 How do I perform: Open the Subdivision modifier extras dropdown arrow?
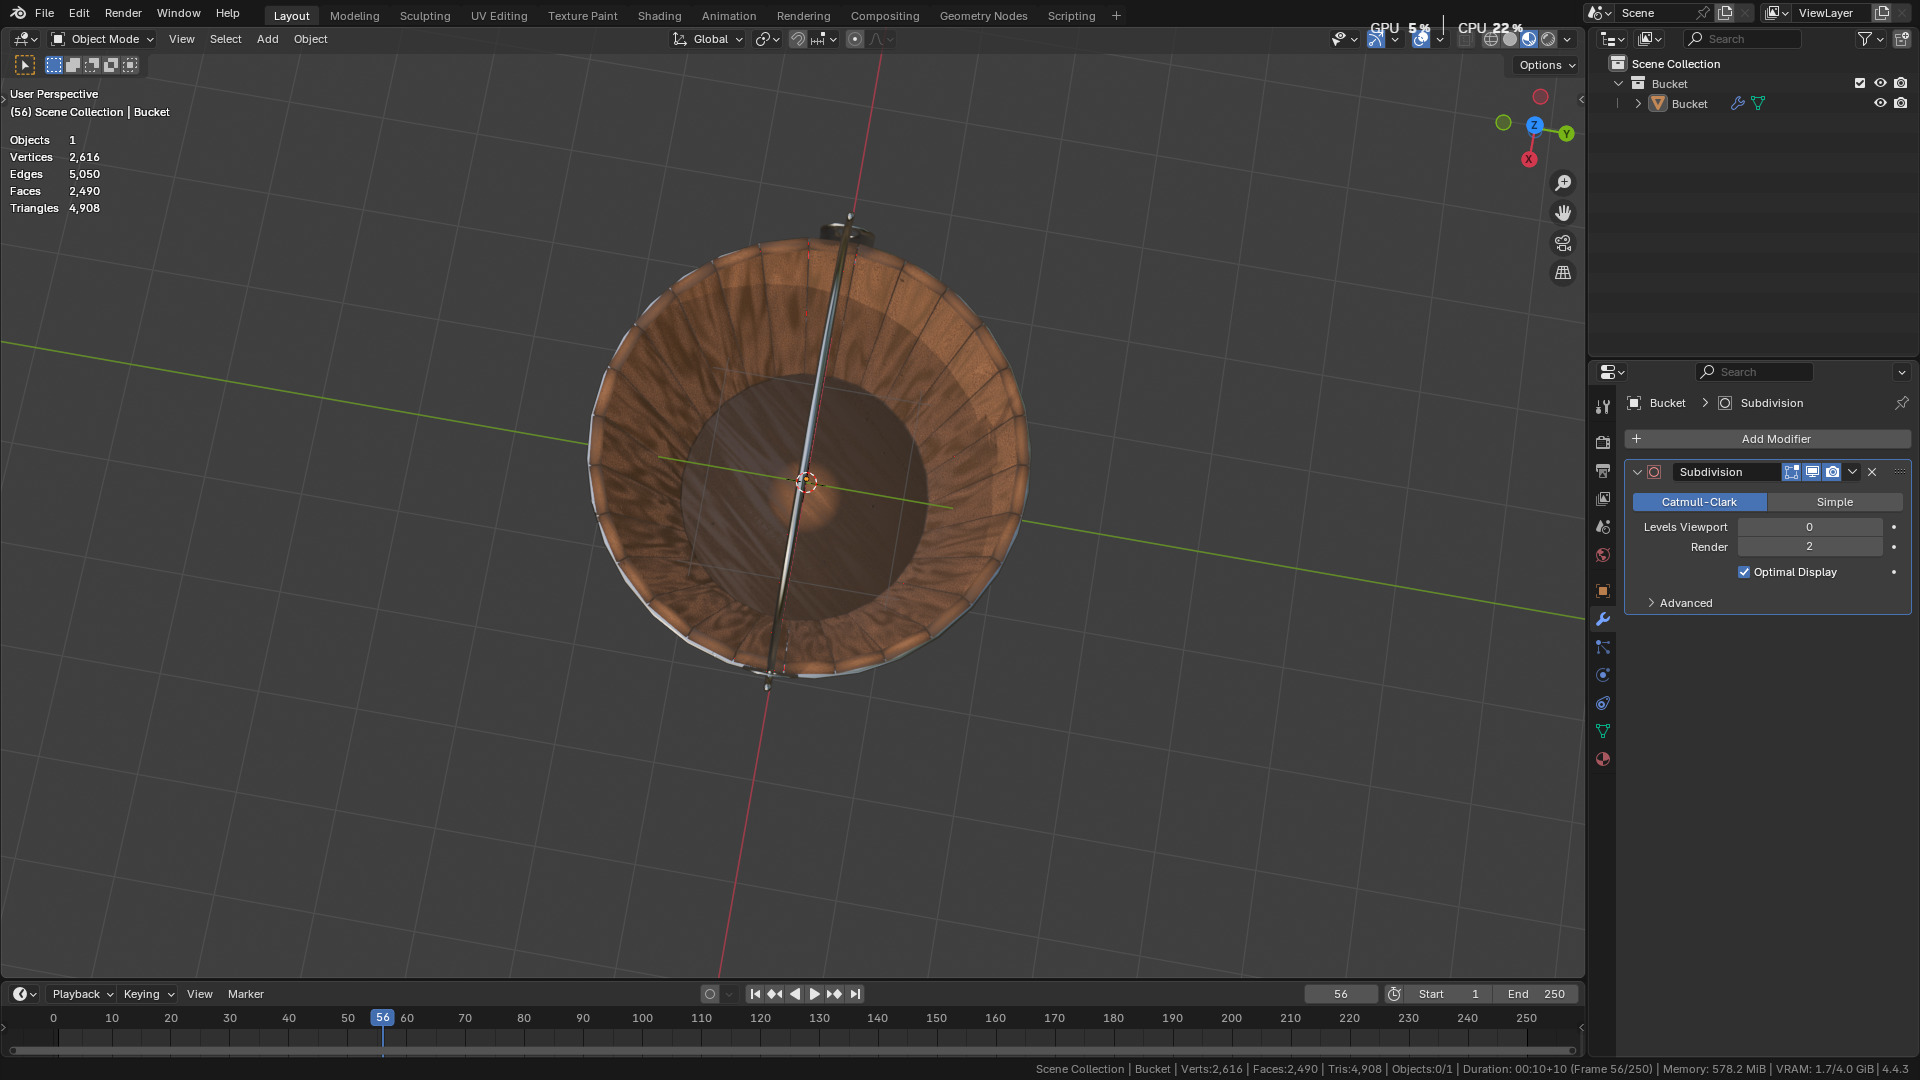pyautogui.click(x=1852, y=472)
